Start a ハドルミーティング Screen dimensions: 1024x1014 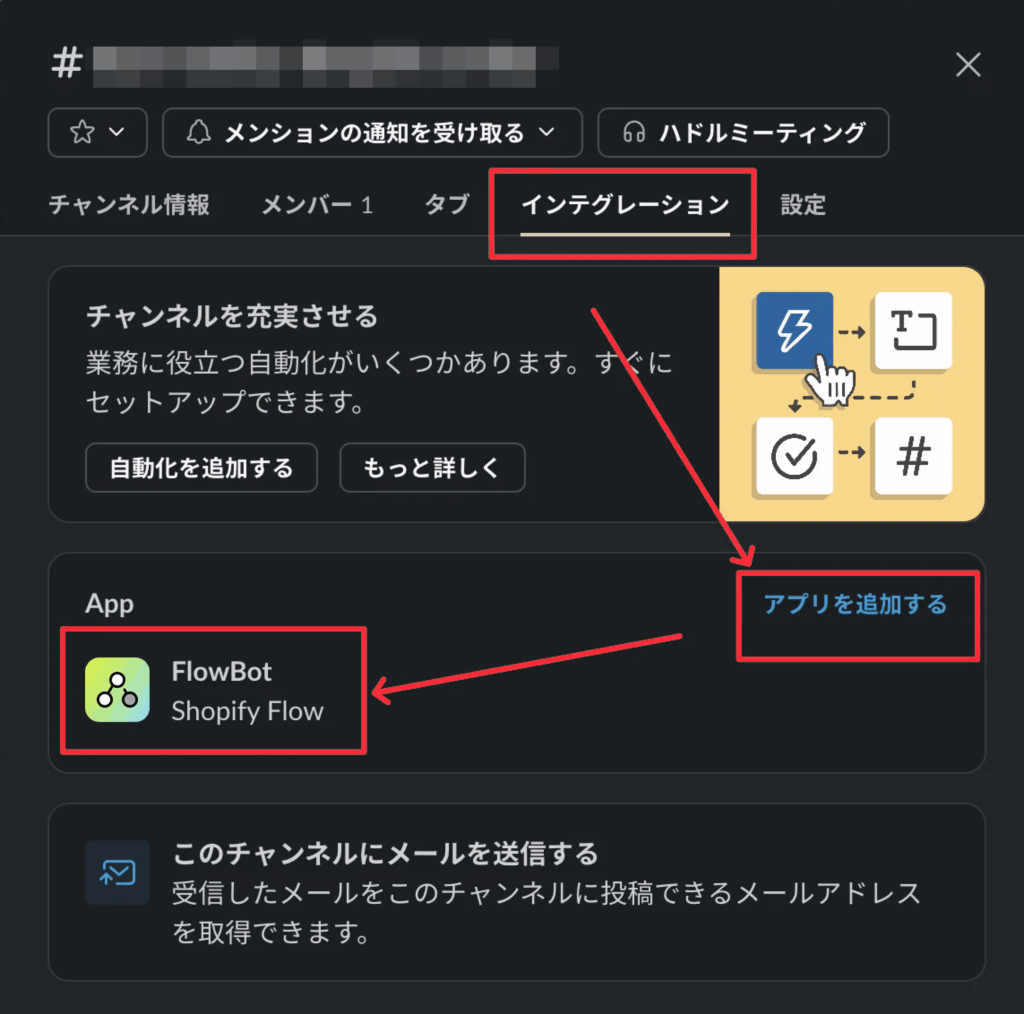(743, 133)
